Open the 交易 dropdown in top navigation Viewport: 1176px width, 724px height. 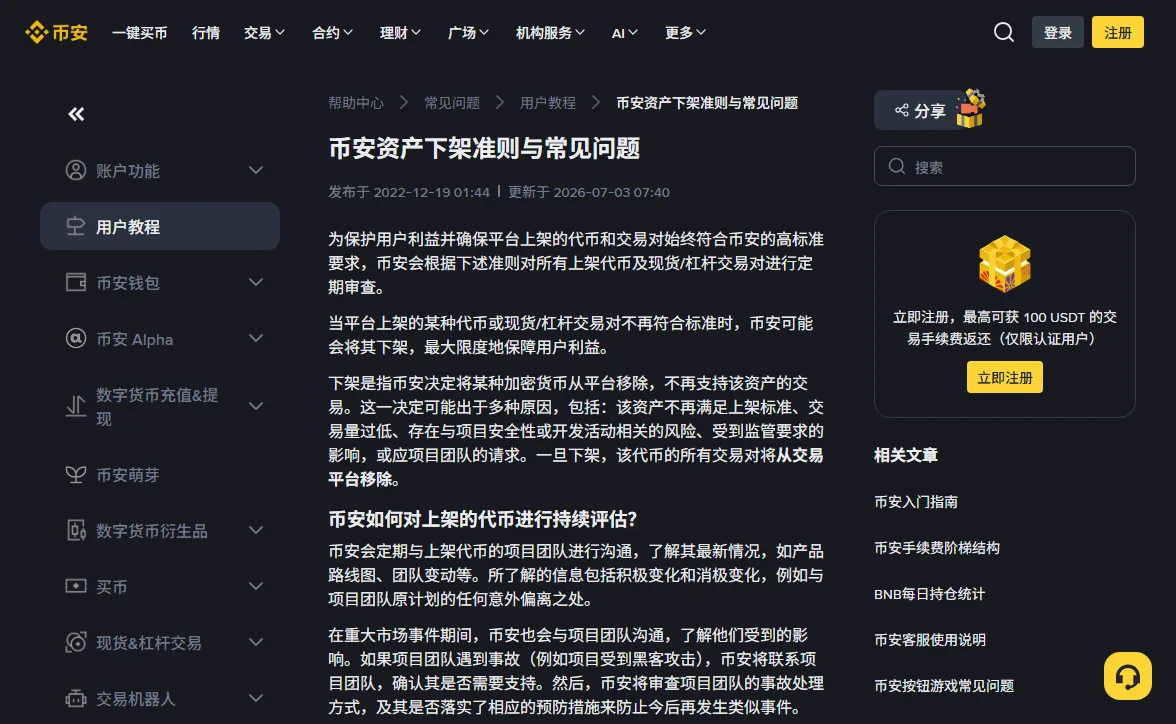point(264,33)
